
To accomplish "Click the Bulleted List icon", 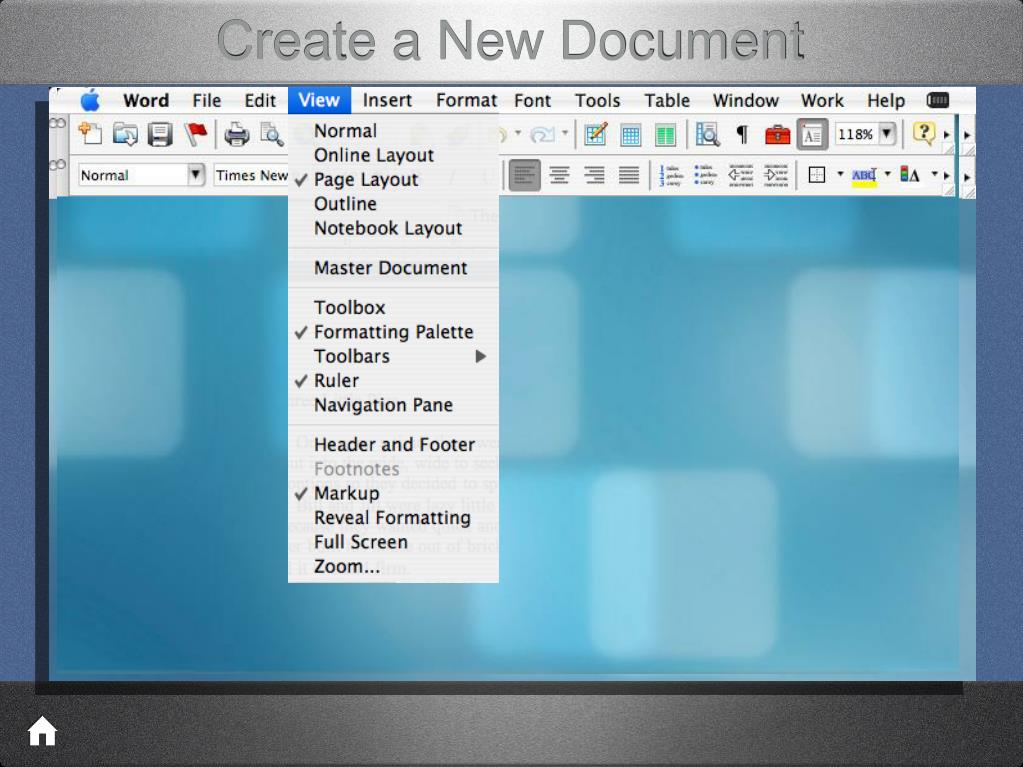I will point(706,175).
